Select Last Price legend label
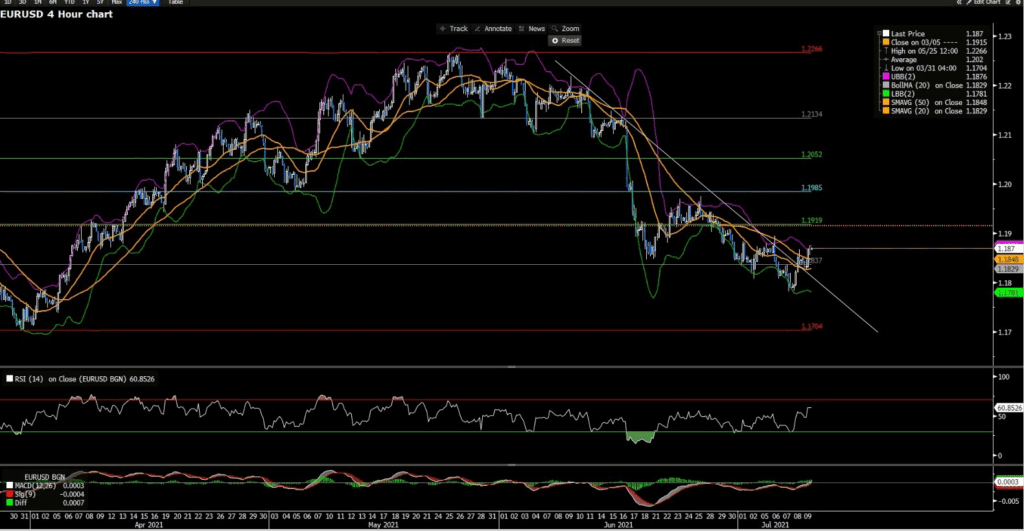Image resolution: width=1024 pixels, height=531 pixels. [x=908, y=33]
